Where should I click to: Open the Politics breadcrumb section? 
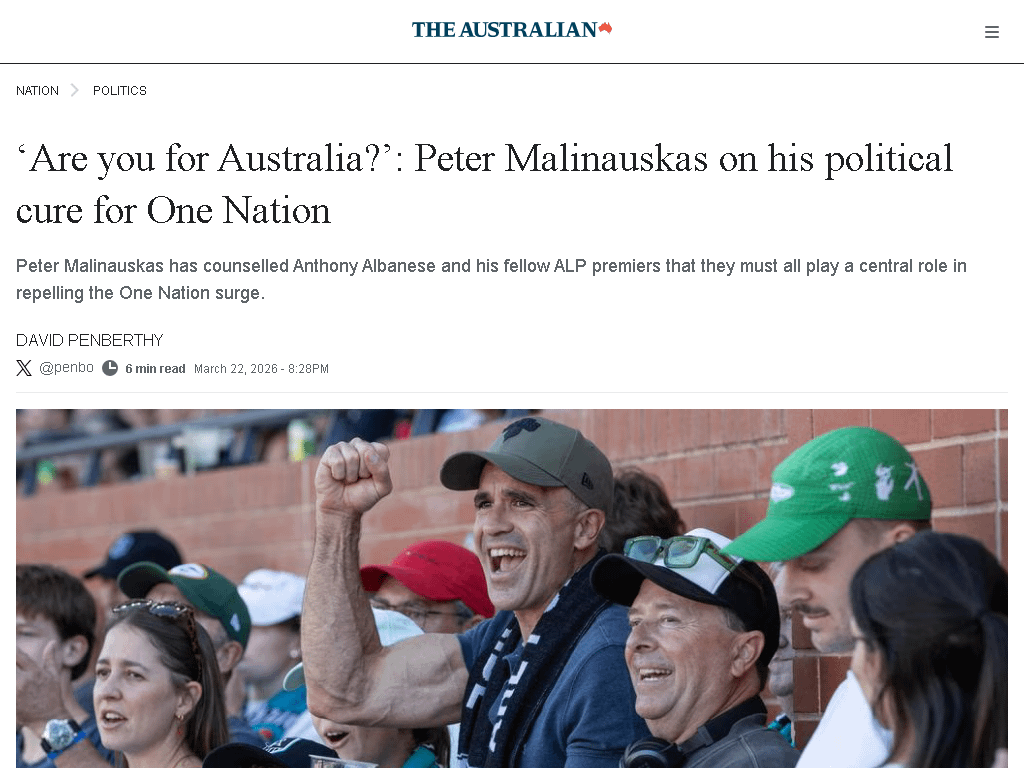pyautogui.click(x=120, y=90)
